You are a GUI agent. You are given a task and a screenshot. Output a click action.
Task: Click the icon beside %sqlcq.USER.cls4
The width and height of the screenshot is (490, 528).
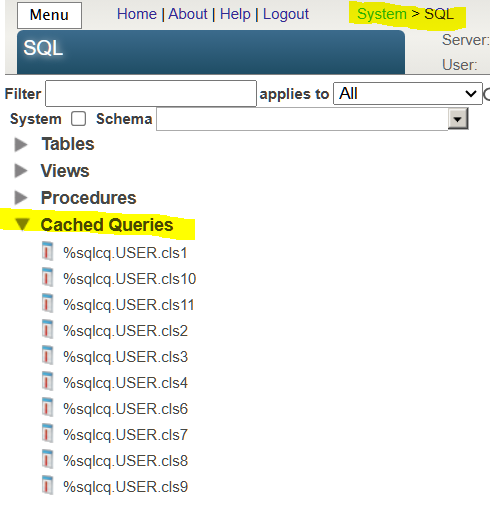pos(47,381)
